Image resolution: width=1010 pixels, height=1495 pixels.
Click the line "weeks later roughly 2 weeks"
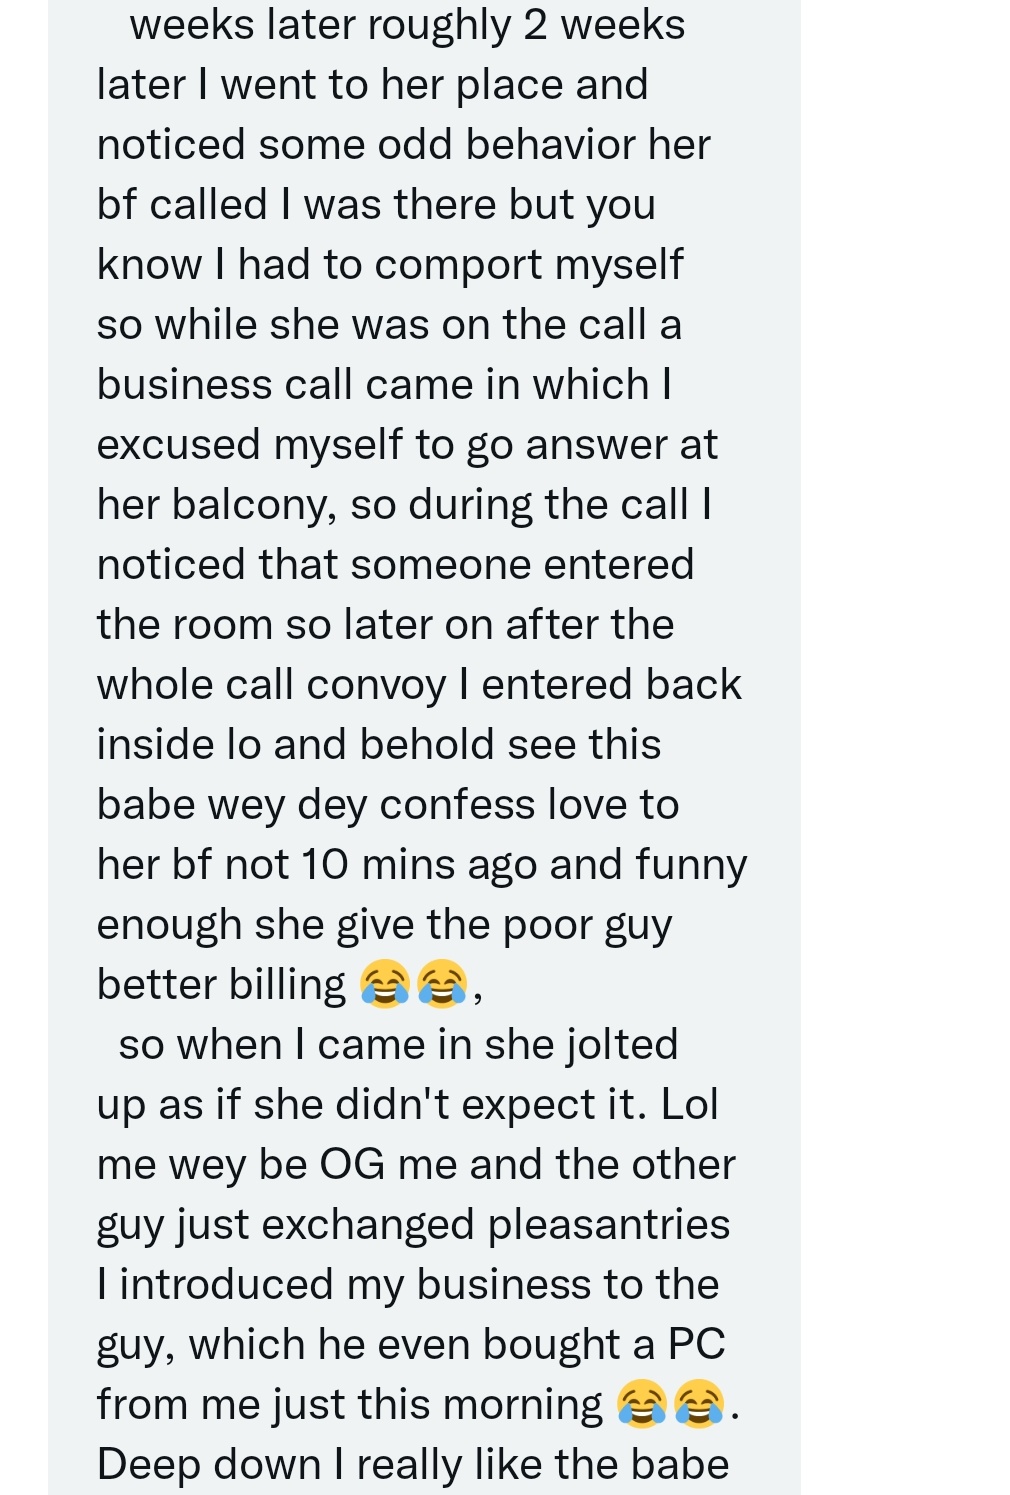[x=407, y=25]
